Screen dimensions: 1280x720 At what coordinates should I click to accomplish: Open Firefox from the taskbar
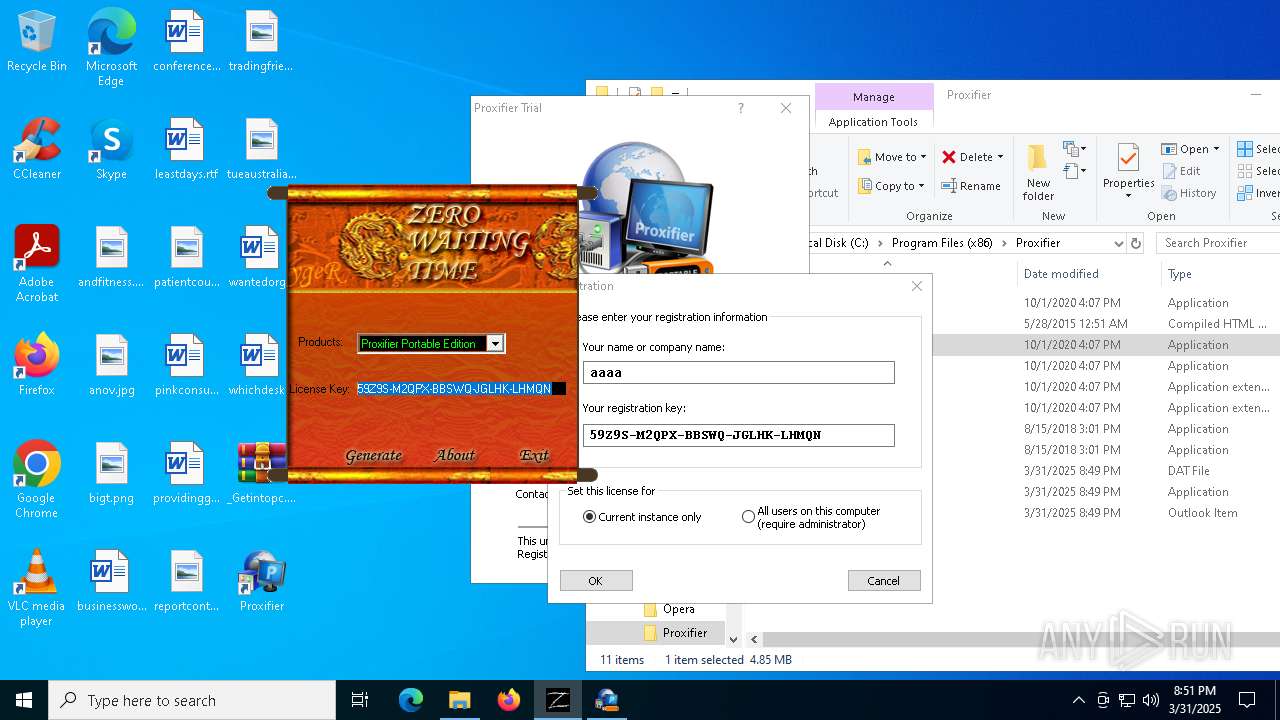pos(509,700)
